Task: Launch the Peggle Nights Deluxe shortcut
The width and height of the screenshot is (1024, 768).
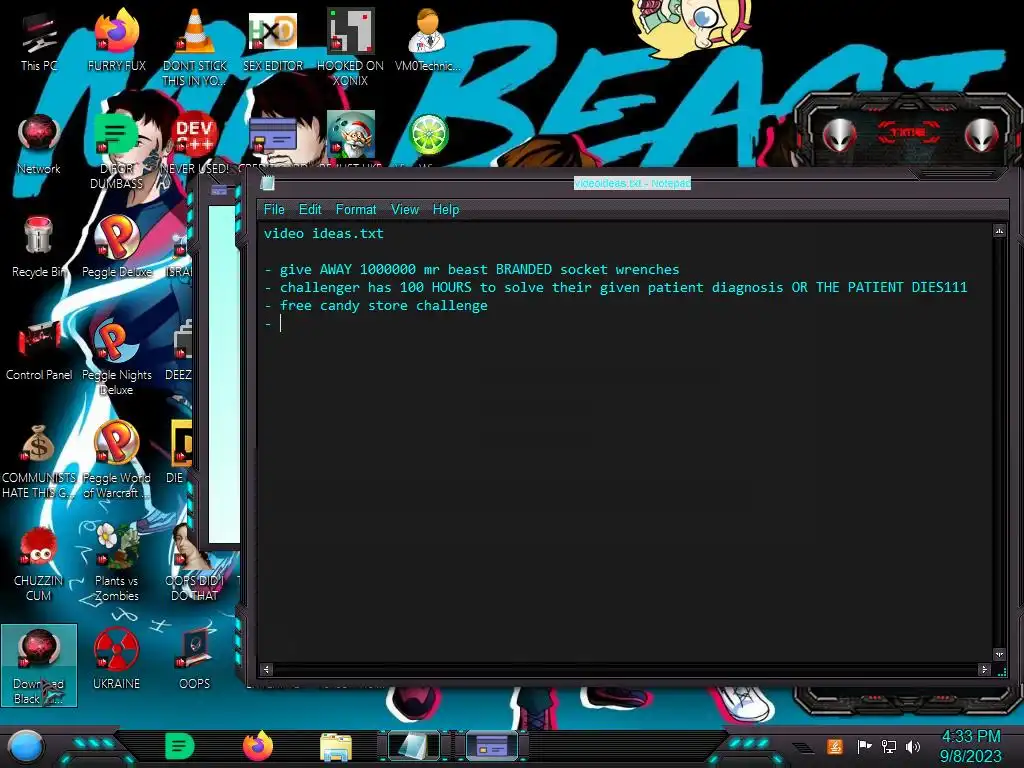Action: 116,357
